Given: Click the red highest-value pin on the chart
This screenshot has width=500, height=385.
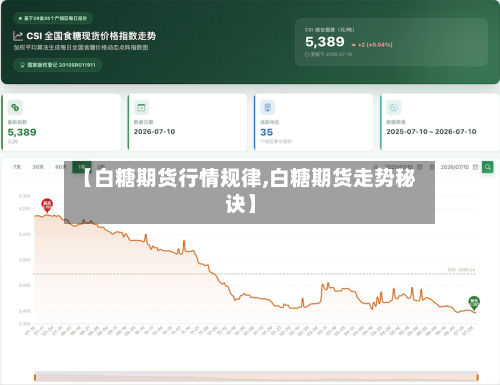Looking at the screenshot, I should point(47,205).
